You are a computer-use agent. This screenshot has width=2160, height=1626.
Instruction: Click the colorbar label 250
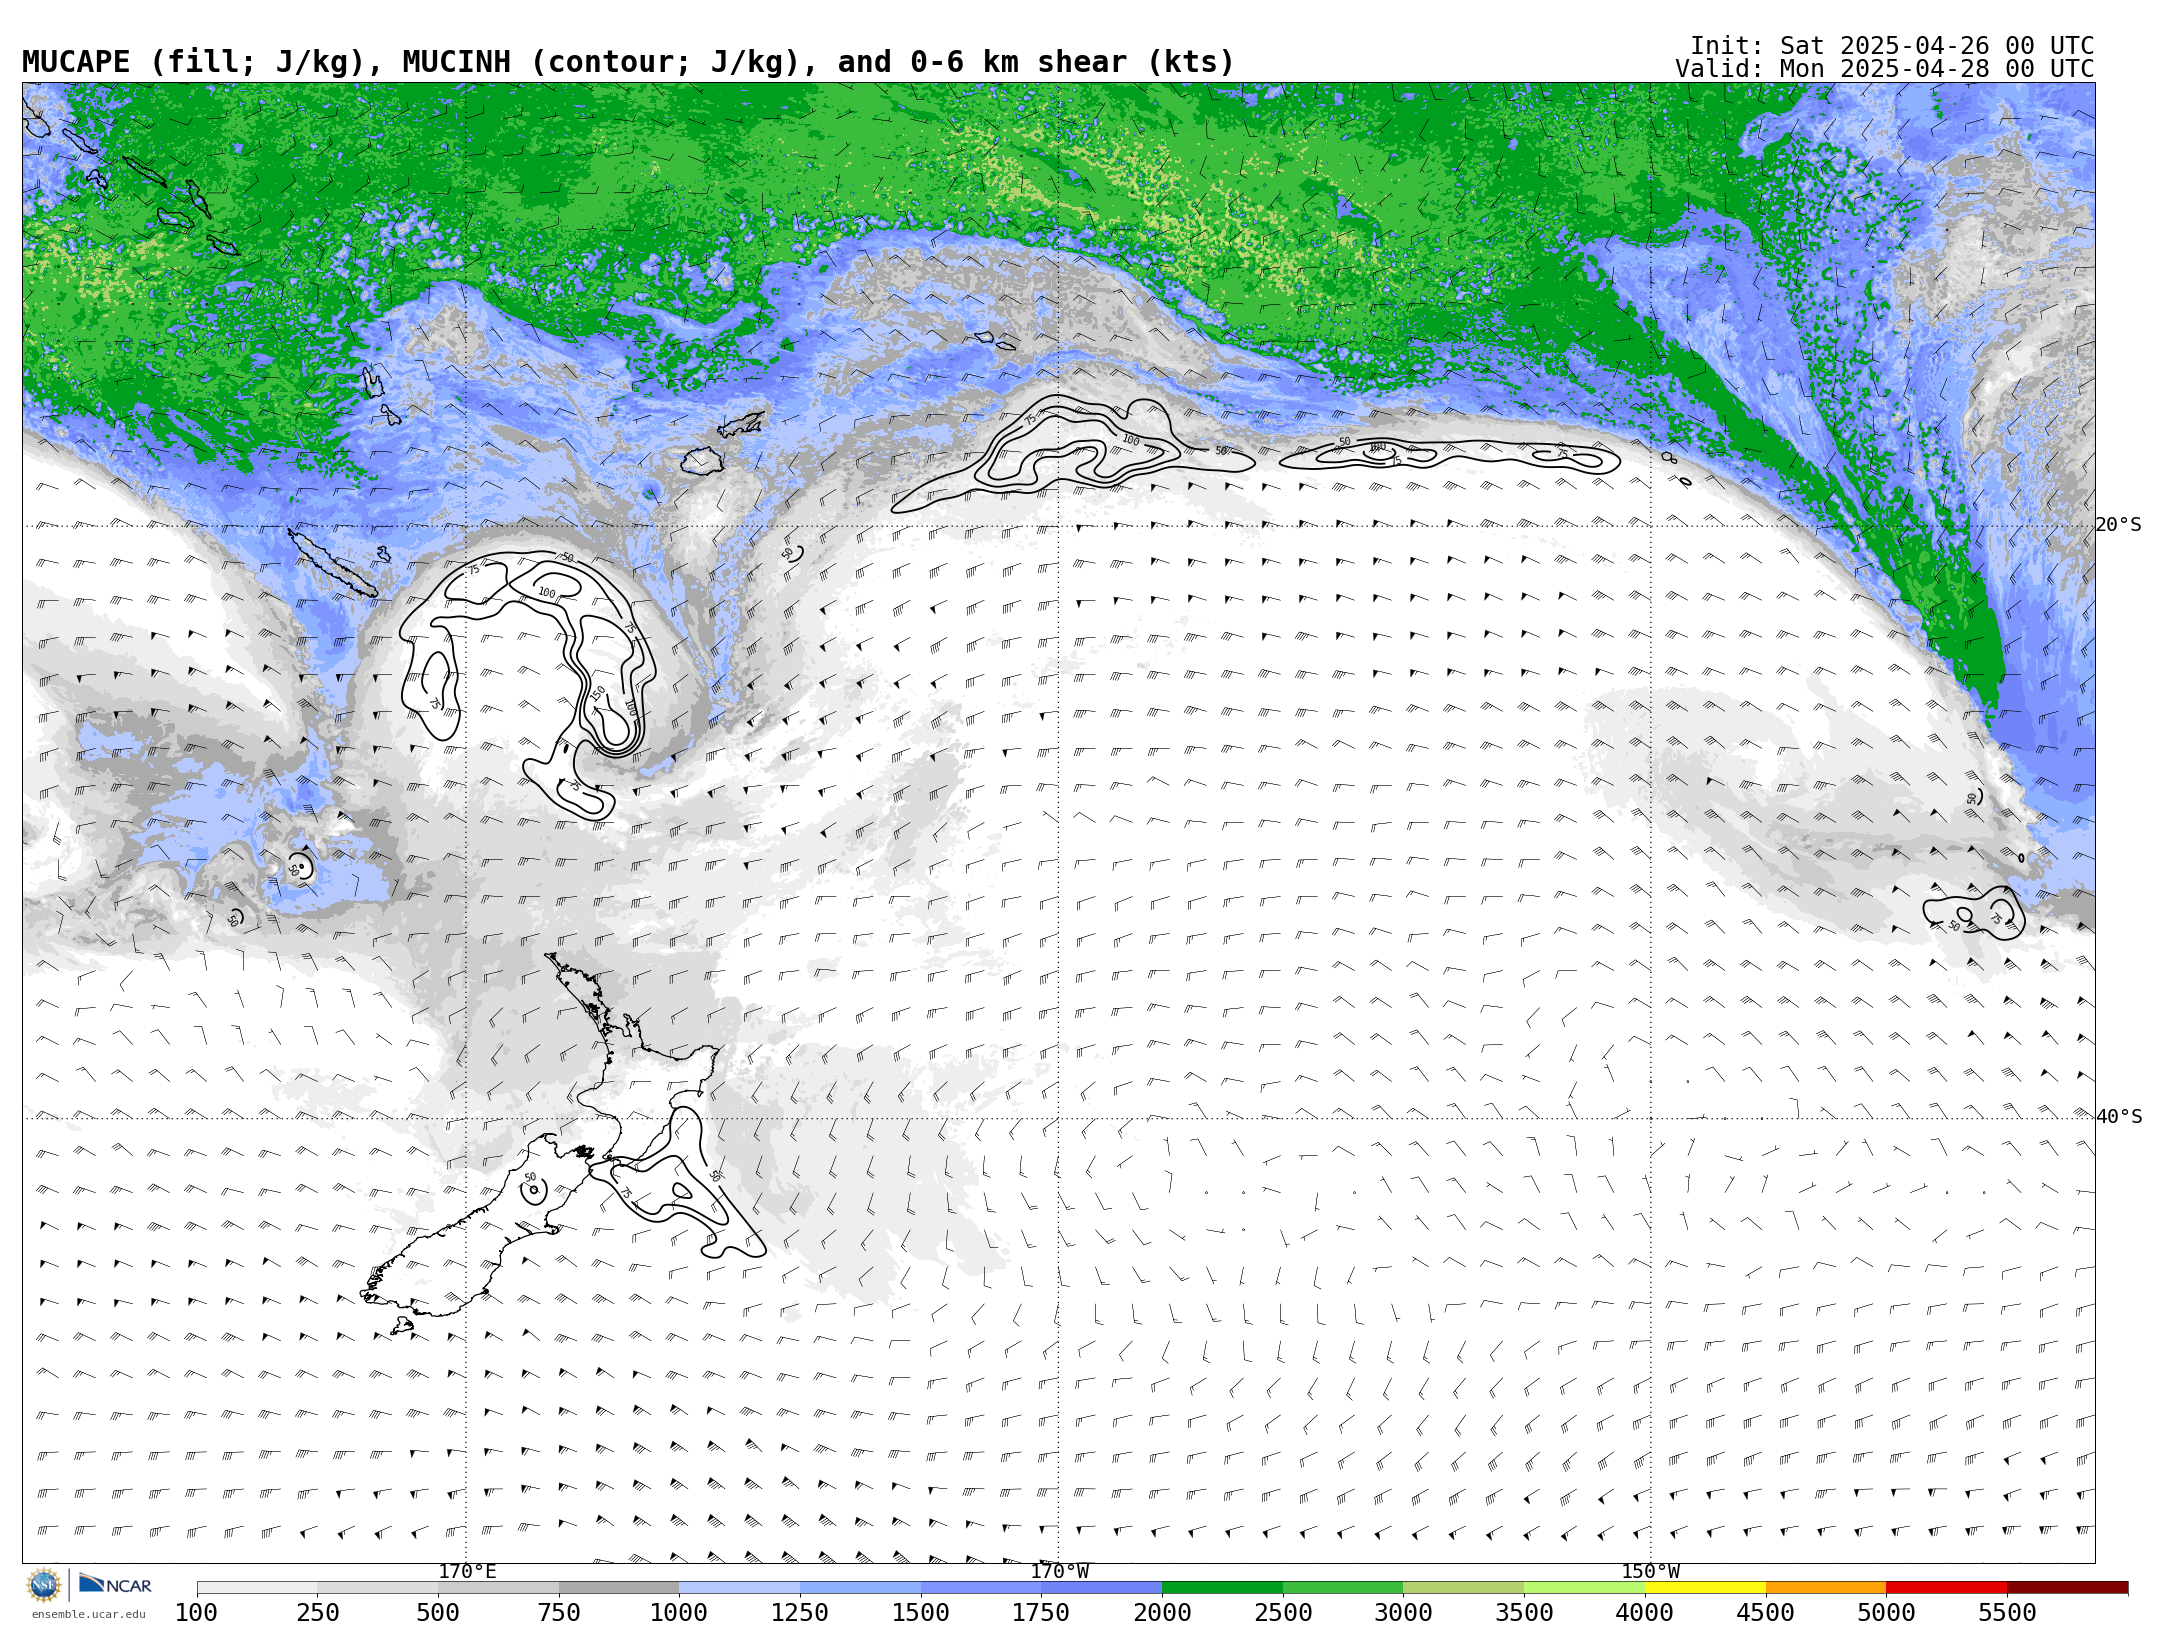317,1613
